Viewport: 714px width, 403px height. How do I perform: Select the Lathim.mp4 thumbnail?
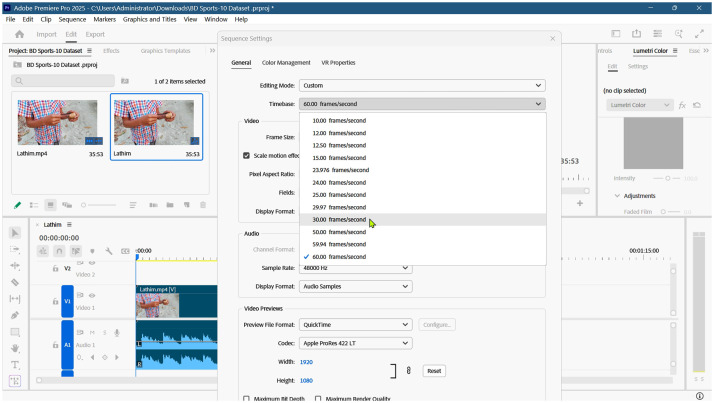[x=57, y=123]
